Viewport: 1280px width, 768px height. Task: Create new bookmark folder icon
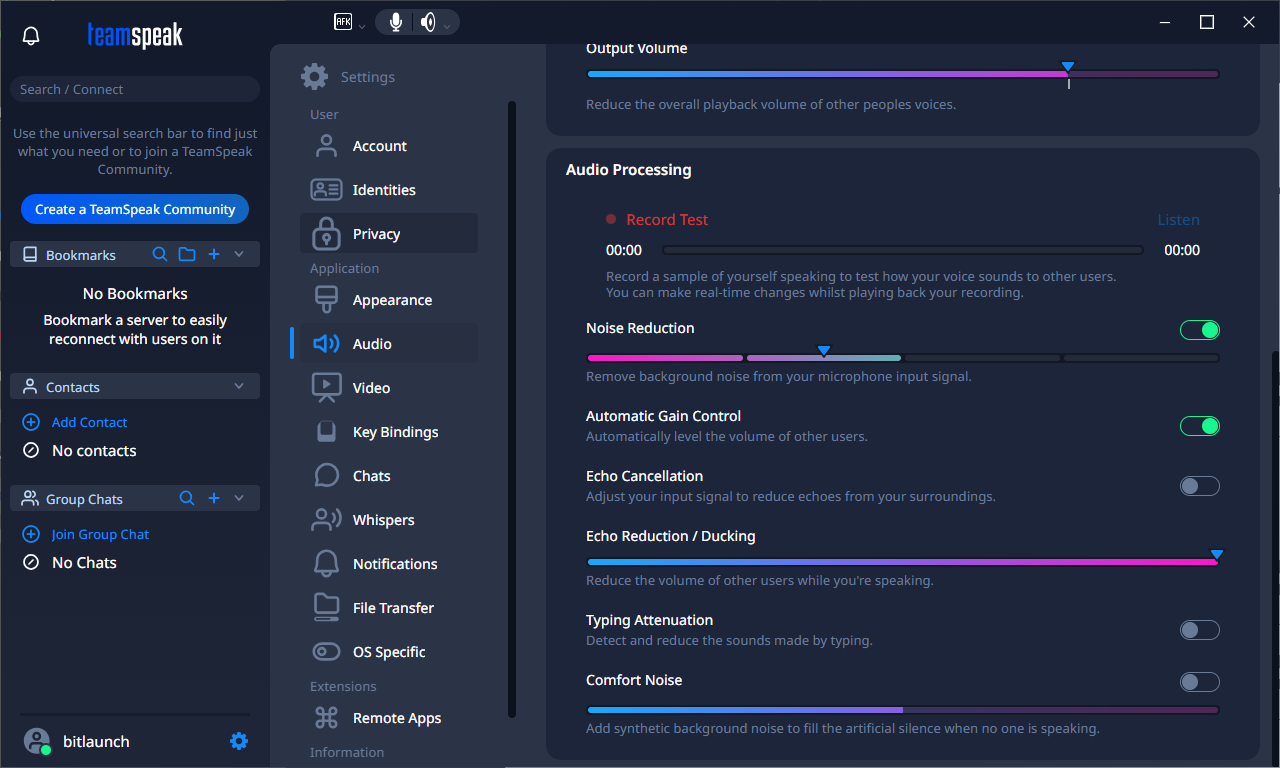point(187,255)
